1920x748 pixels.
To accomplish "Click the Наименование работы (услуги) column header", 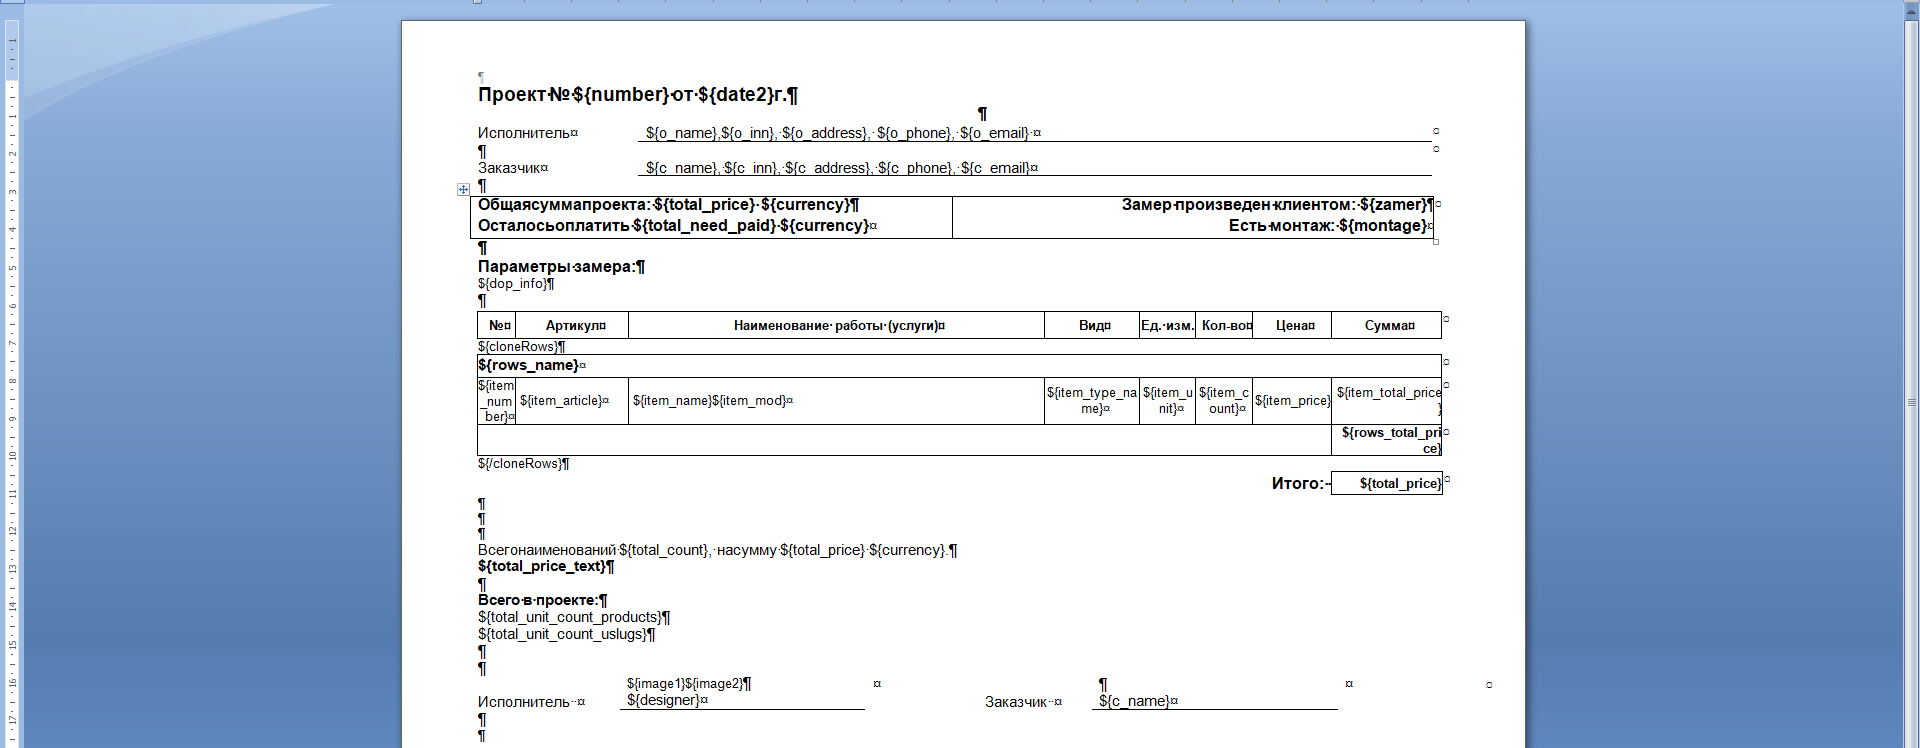I will [838, 326].
